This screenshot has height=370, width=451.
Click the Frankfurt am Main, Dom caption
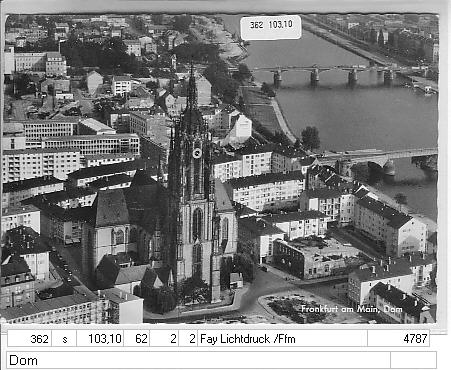352,309
